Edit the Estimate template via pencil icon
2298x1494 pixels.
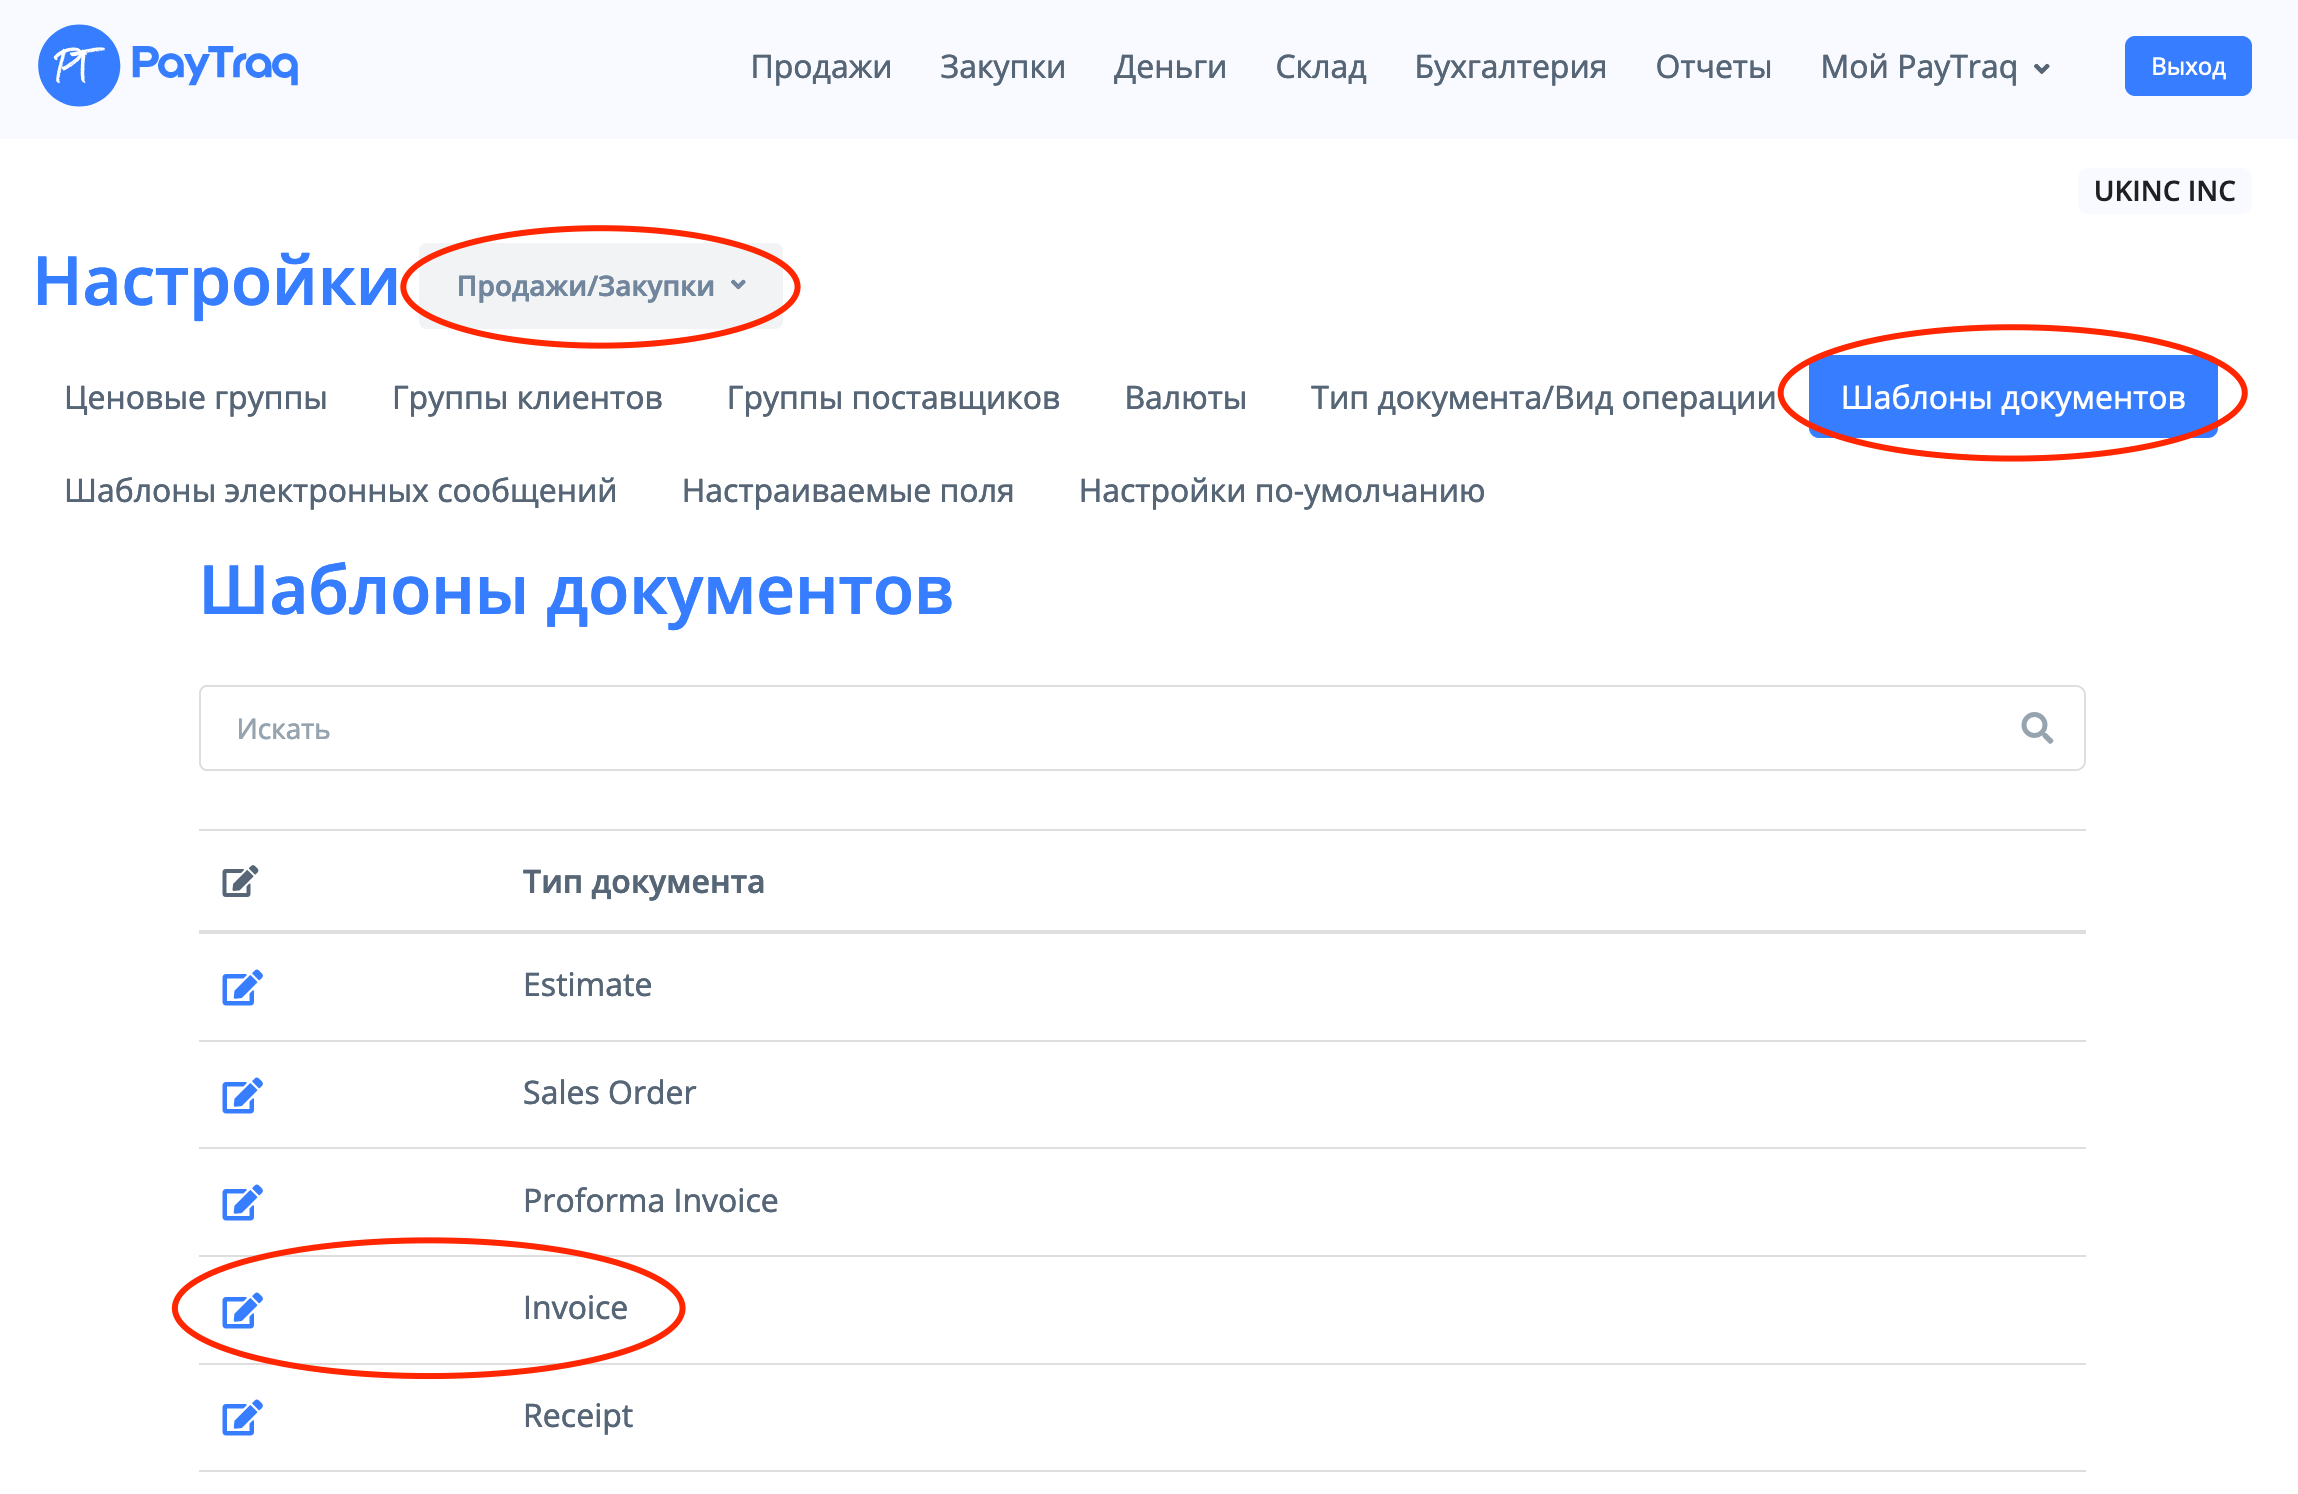[241, 987]
